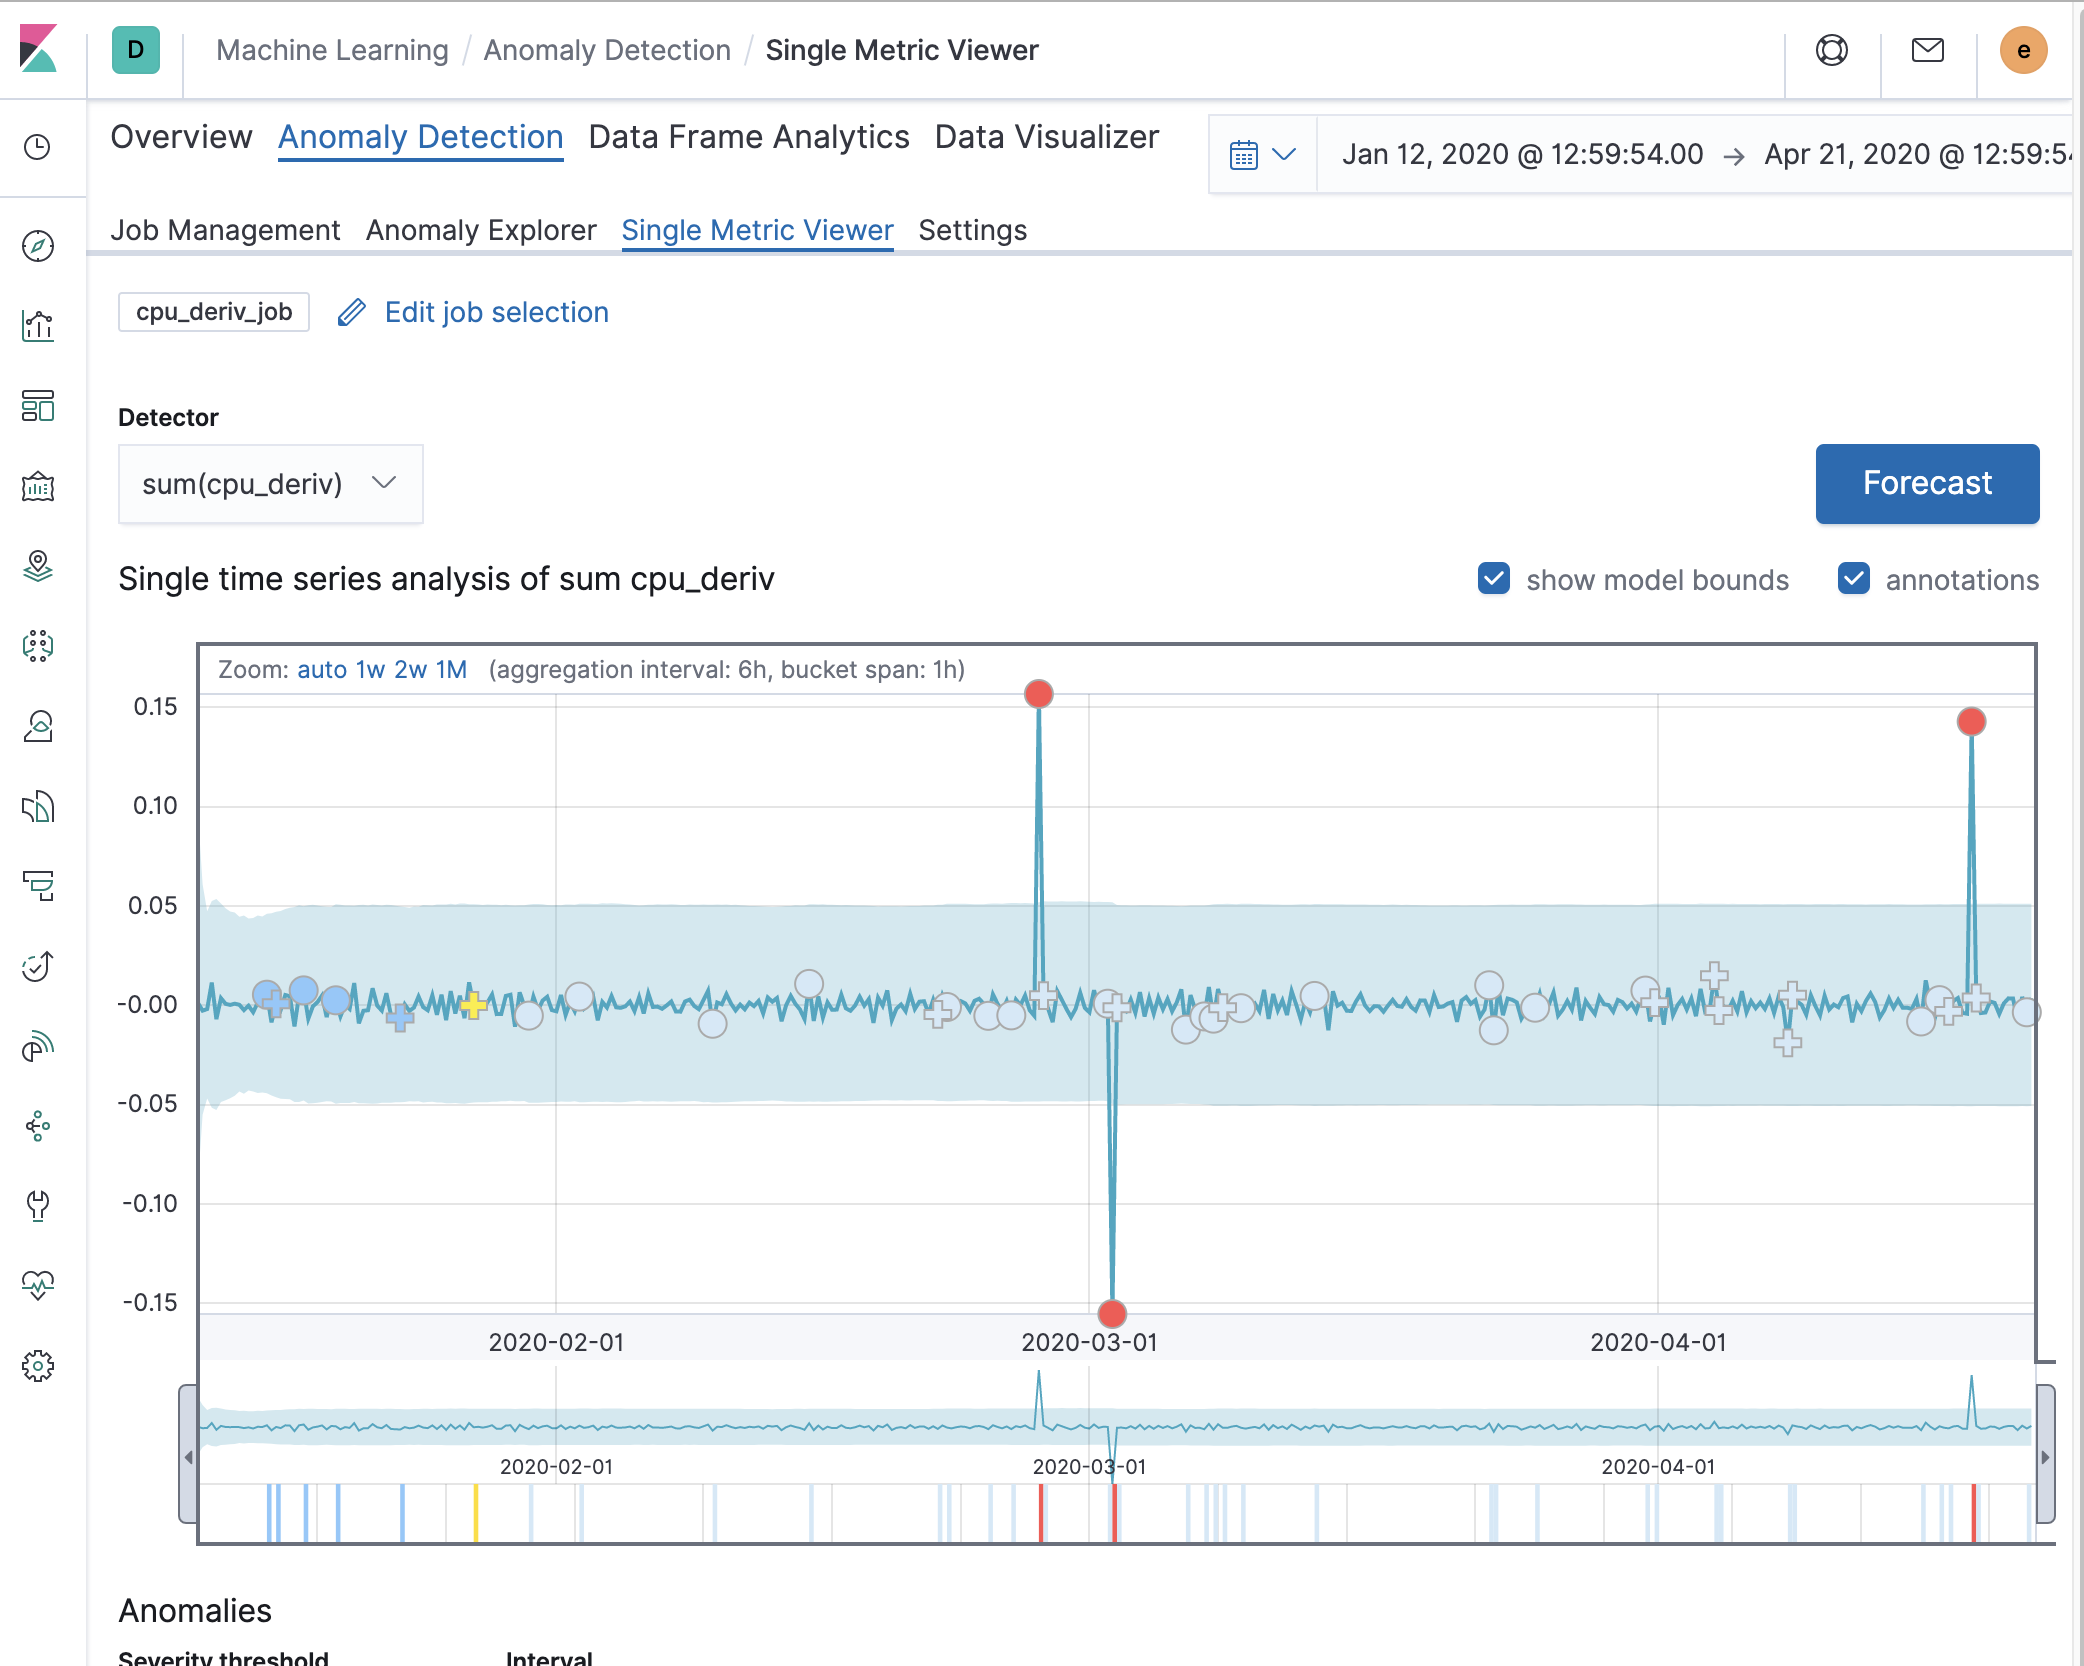The height and width of the screenshot is (1666, 2084).
Task: Click the right handle of context chart slider
Action: pyautogui.click(x=2045, y=1456)
